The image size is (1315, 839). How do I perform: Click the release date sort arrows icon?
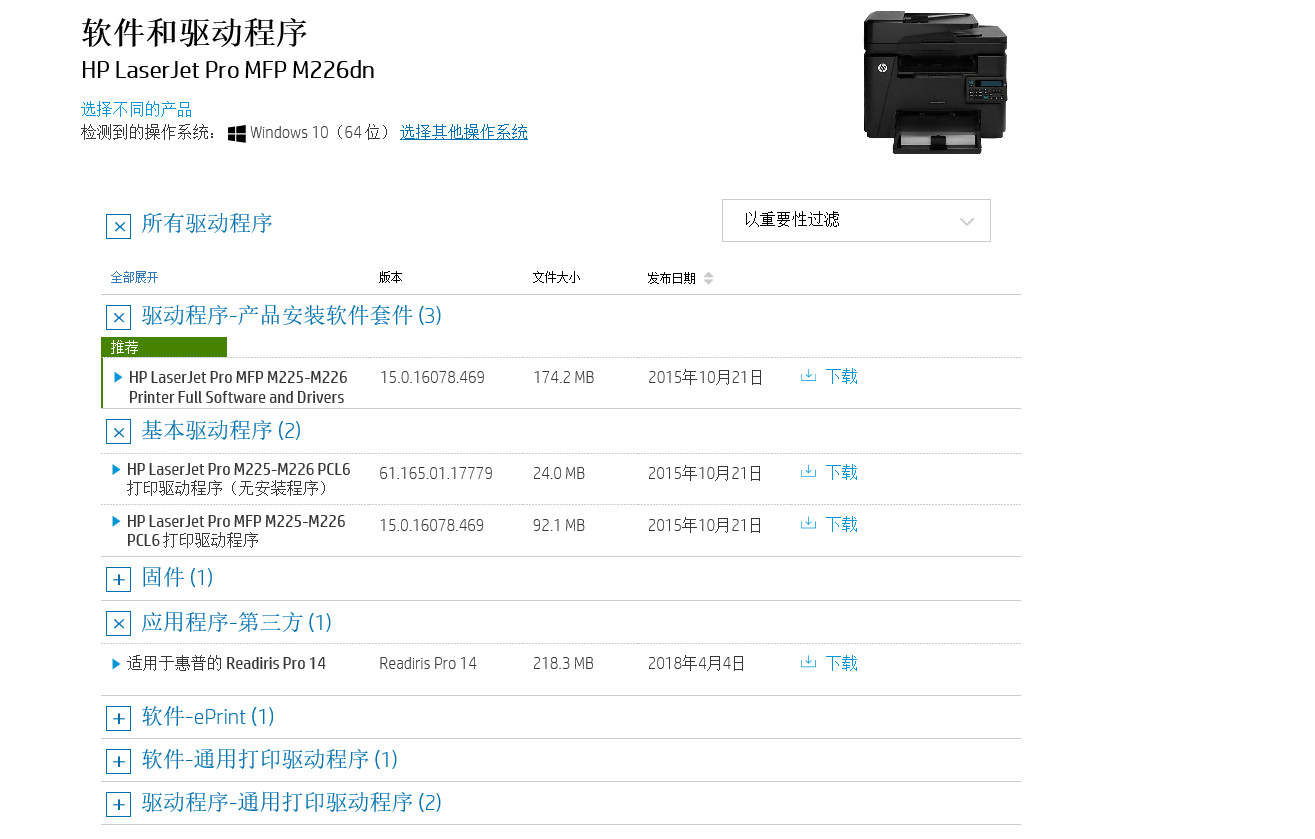(708, 278)
